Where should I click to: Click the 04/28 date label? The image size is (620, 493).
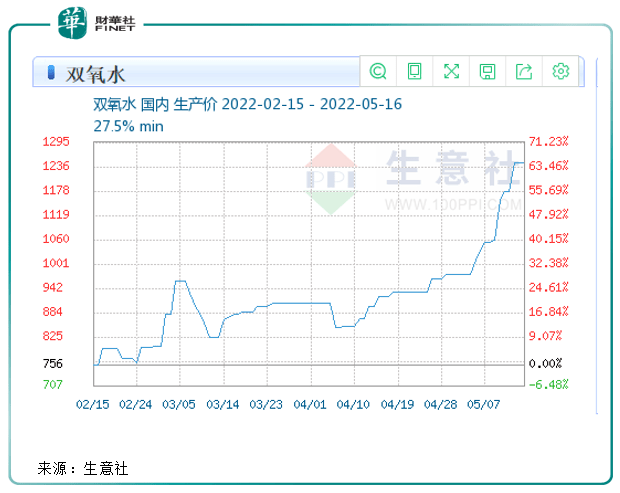(x=440, y=405)
